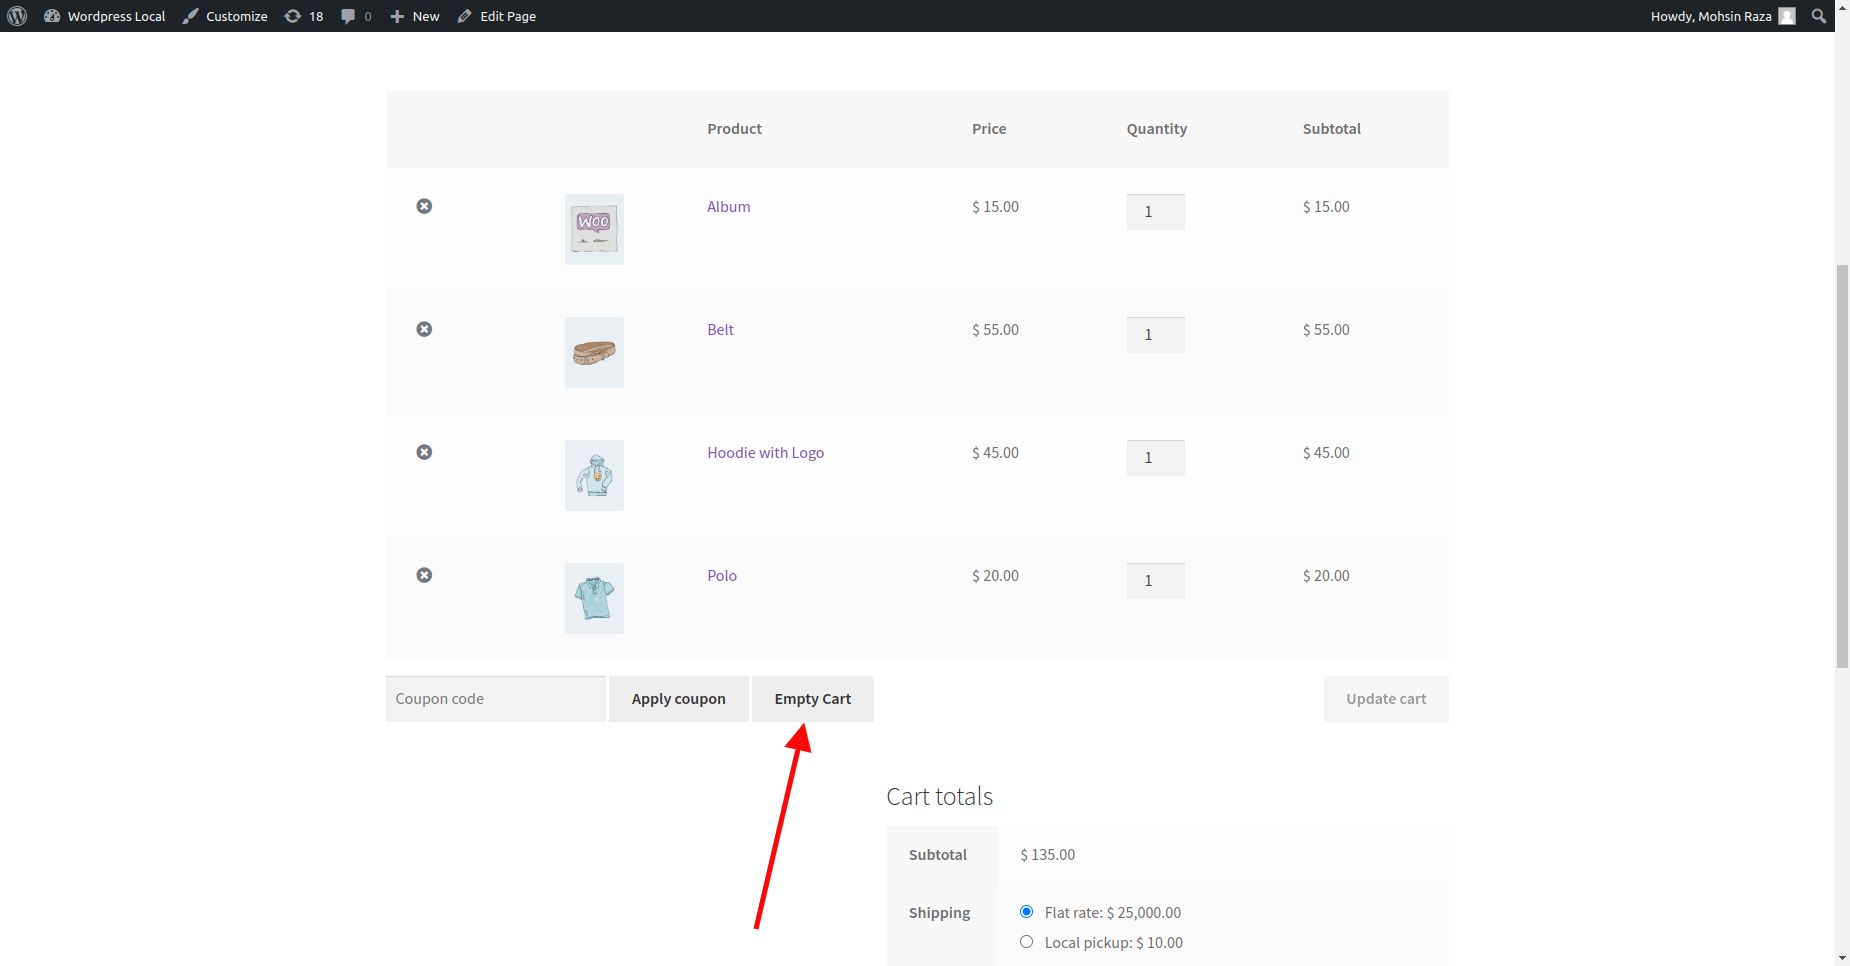Viewport: 1850px width, 966px height.
Task: Open the Wordpress Local site menu
Action: click(105, 16)
